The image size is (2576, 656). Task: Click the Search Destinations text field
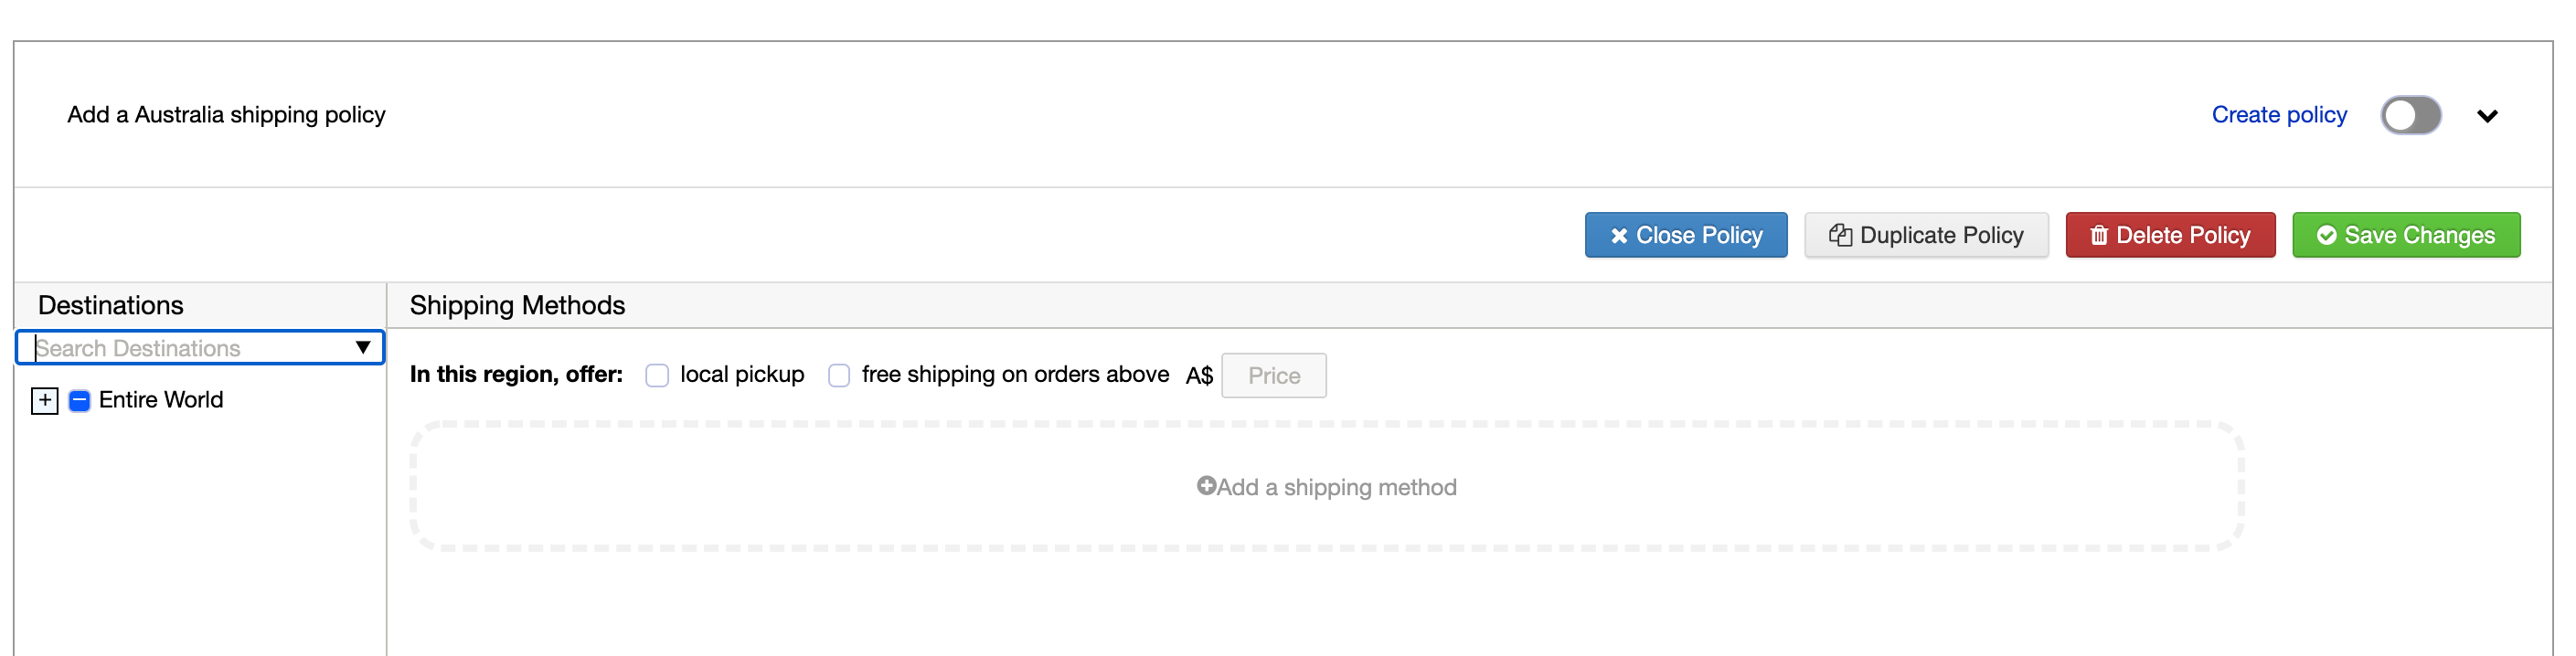[190, 348]
